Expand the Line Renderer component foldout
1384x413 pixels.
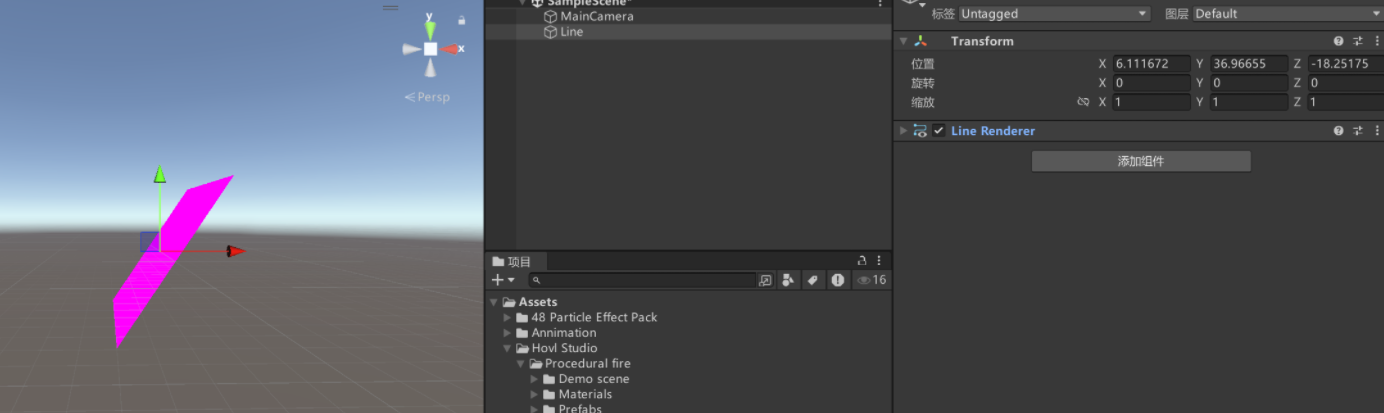pos(903,131)
